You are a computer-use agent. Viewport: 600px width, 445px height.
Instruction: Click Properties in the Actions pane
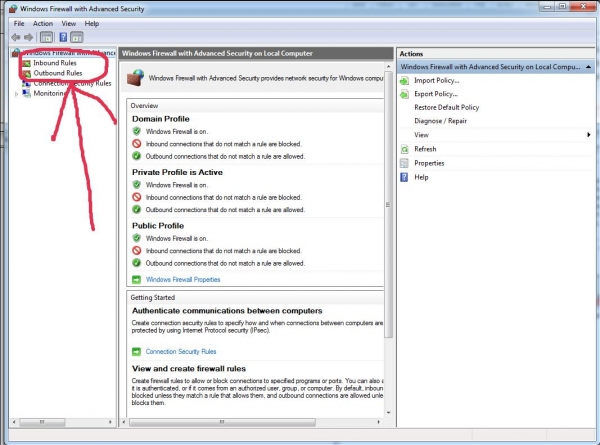click(429, 163)
